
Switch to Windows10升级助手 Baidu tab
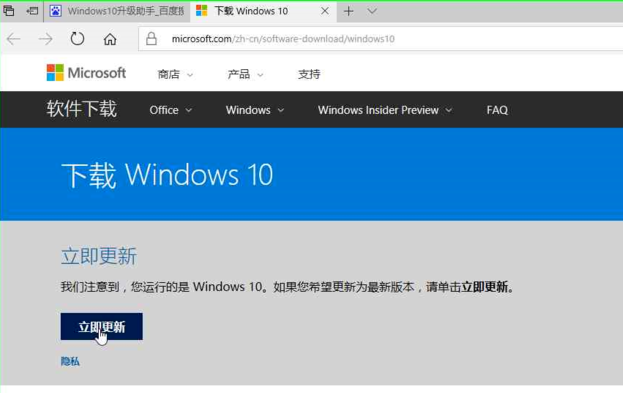(117, 11)
